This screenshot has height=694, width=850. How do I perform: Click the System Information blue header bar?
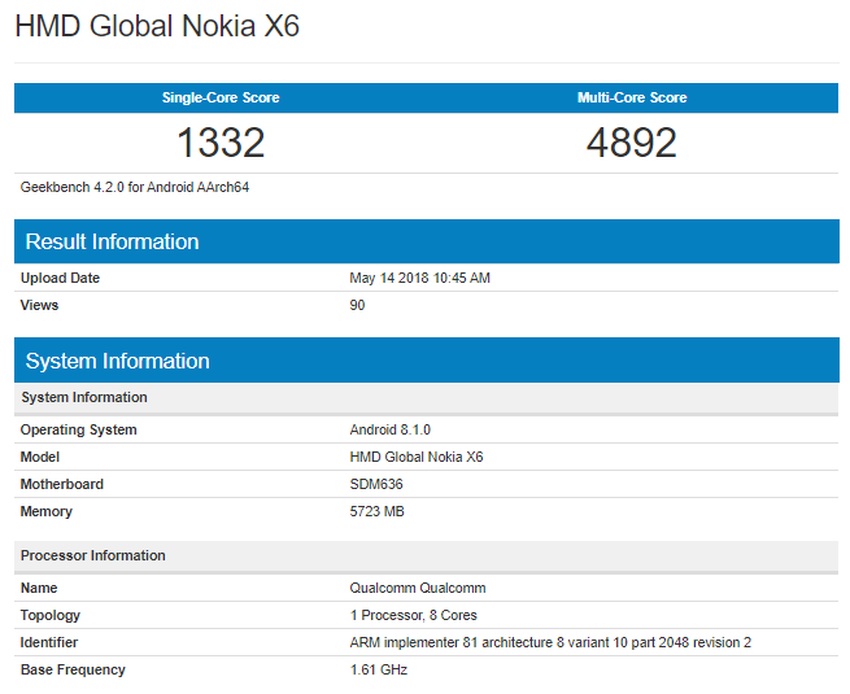click(x=117, y=360)
